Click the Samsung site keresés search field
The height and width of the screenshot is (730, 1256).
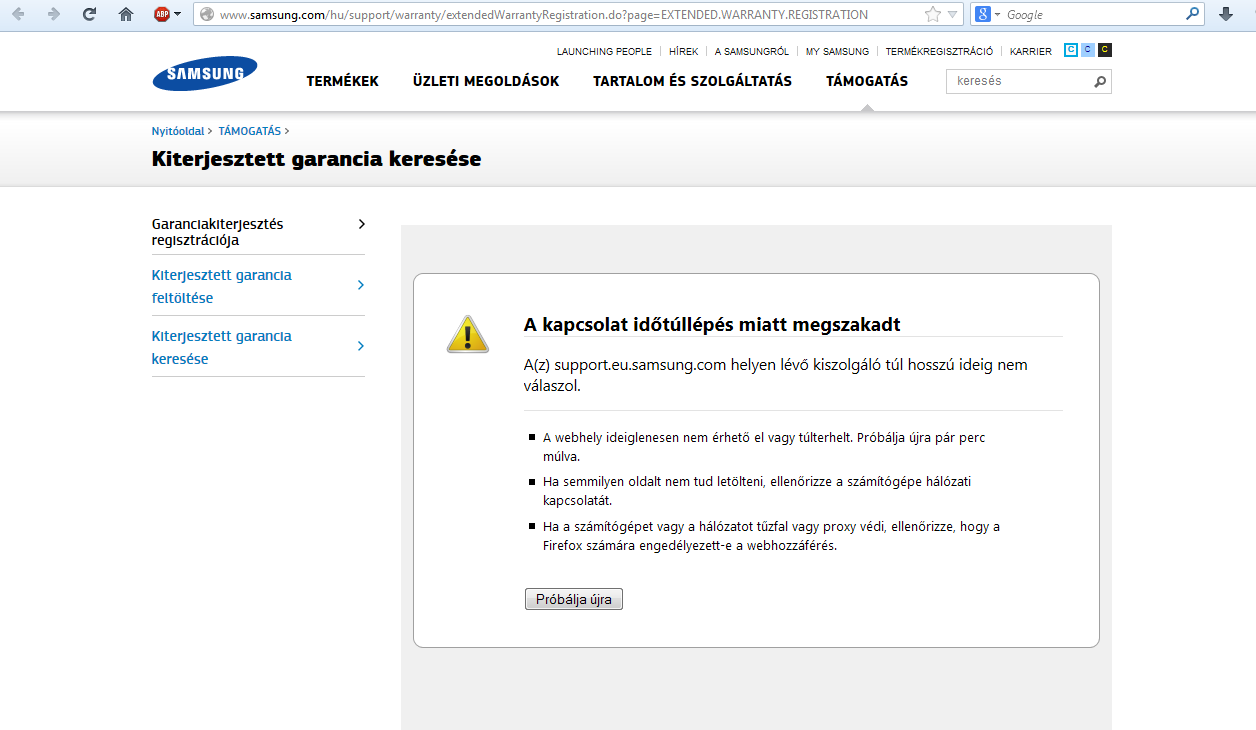(x=1019, y=81)
